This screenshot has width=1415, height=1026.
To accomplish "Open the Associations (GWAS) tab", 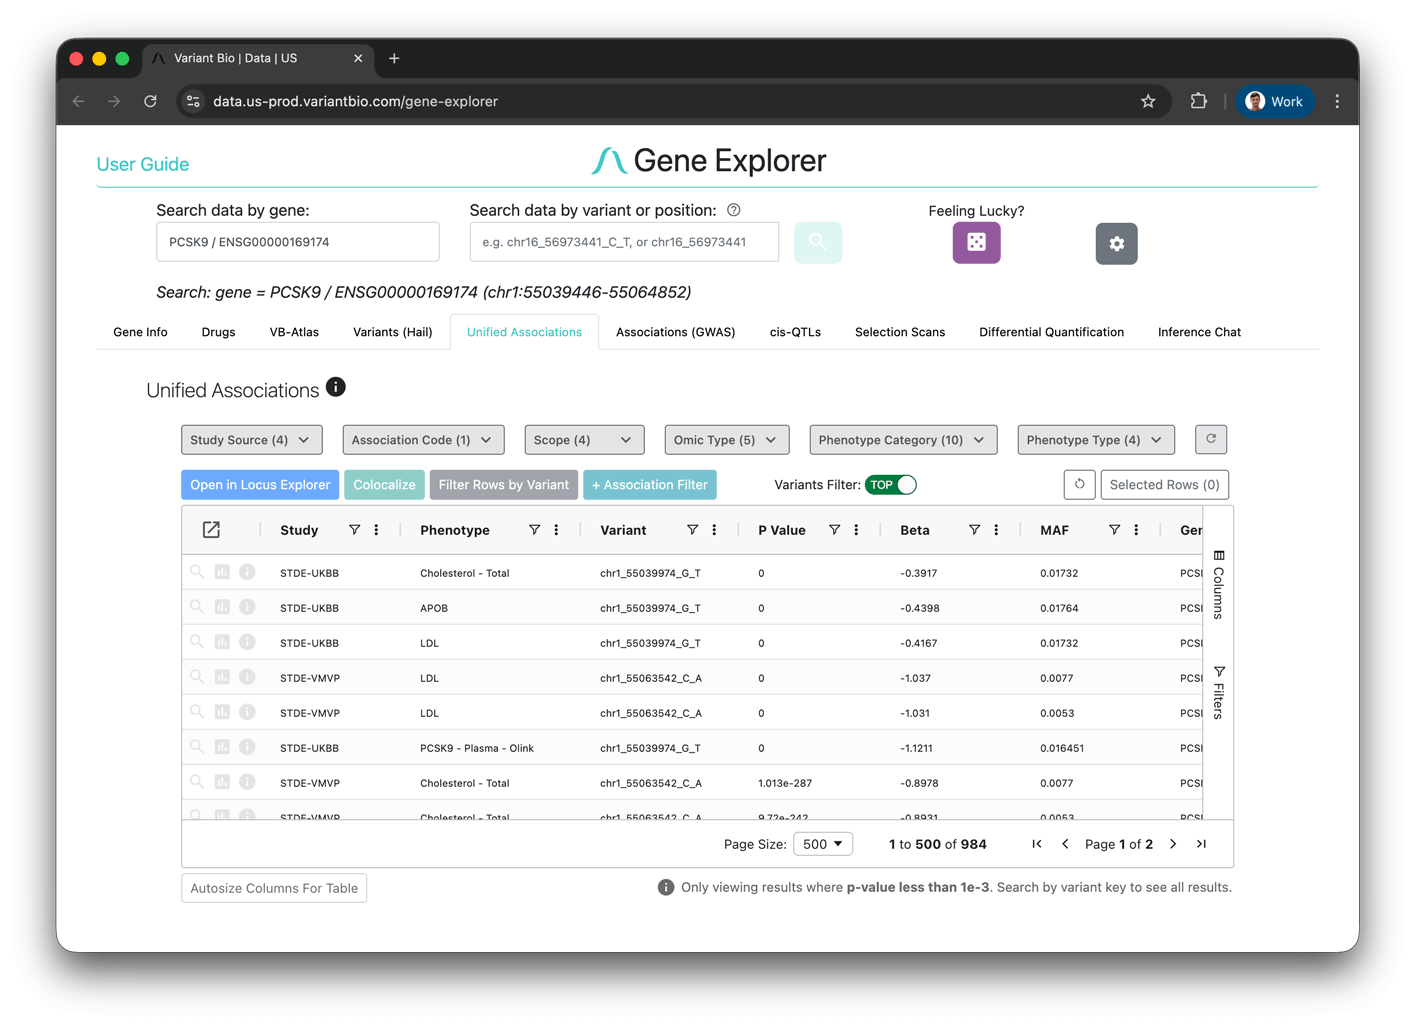I will point(675,332).
